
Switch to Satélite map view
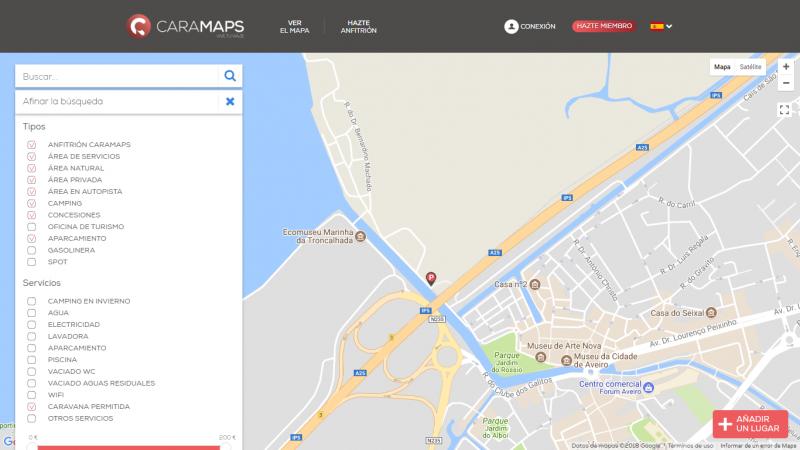(x=750, y=67)
